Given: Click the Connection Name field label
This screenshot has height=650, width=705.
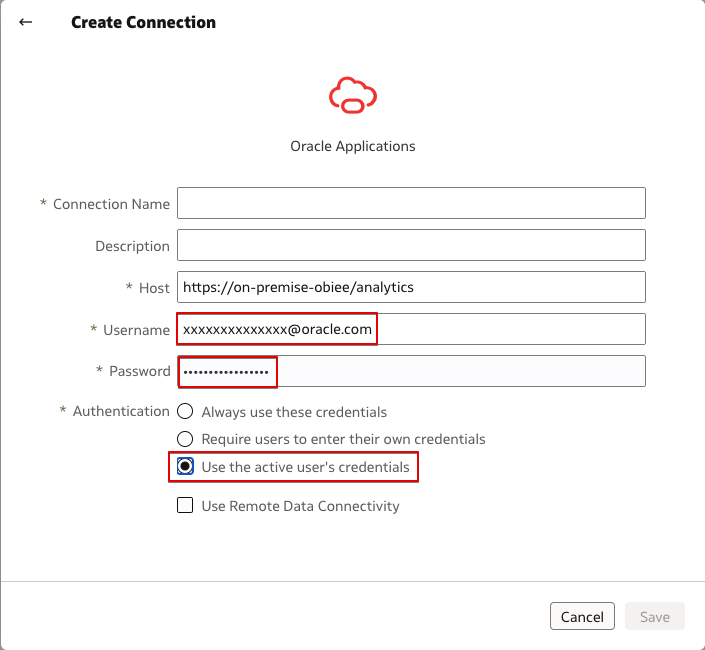Looking at the screenshot, I should [x=111, y=204].
